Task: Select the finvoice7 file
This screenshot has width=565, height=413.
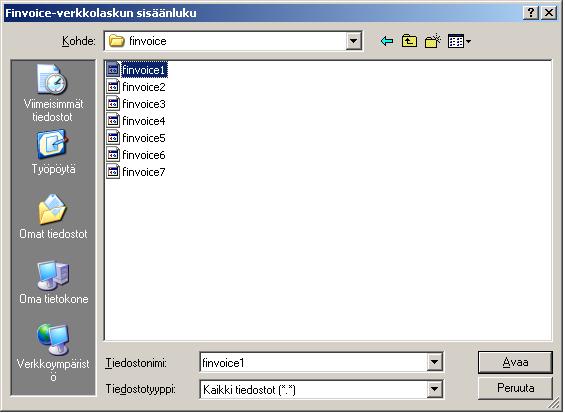Action: pos(136,172)
